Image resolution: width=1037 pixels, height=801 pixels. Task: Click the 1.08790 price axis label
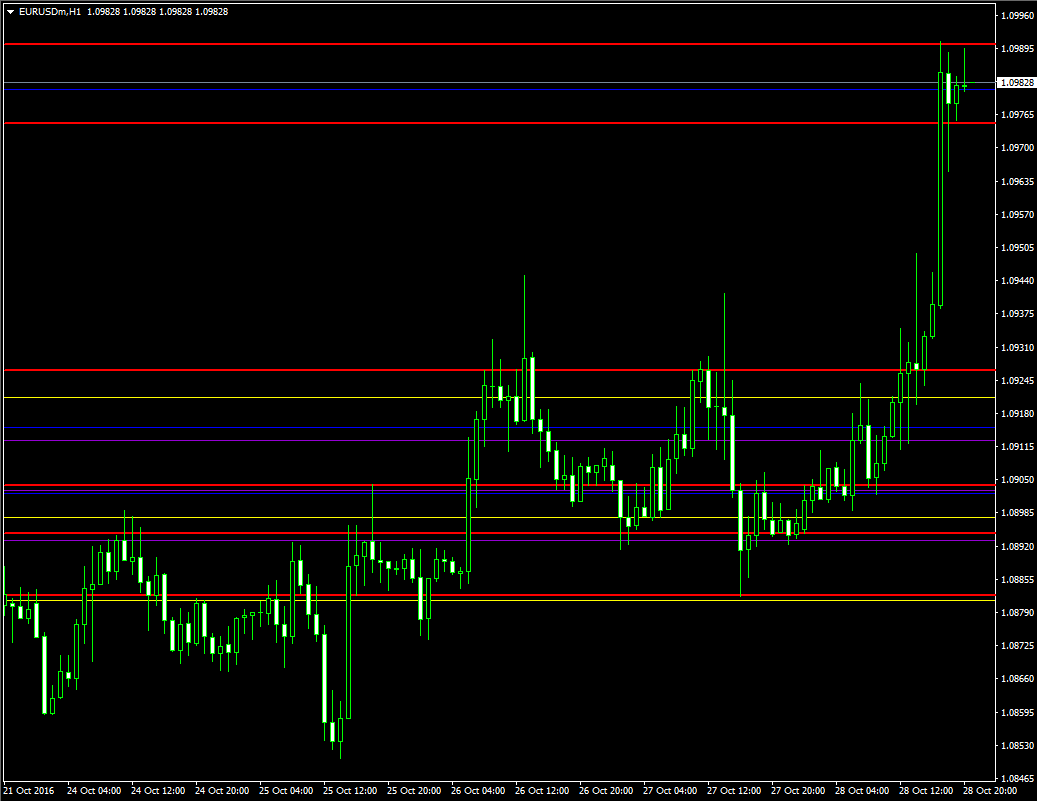pyautogui.click(x=1017, y=613)
